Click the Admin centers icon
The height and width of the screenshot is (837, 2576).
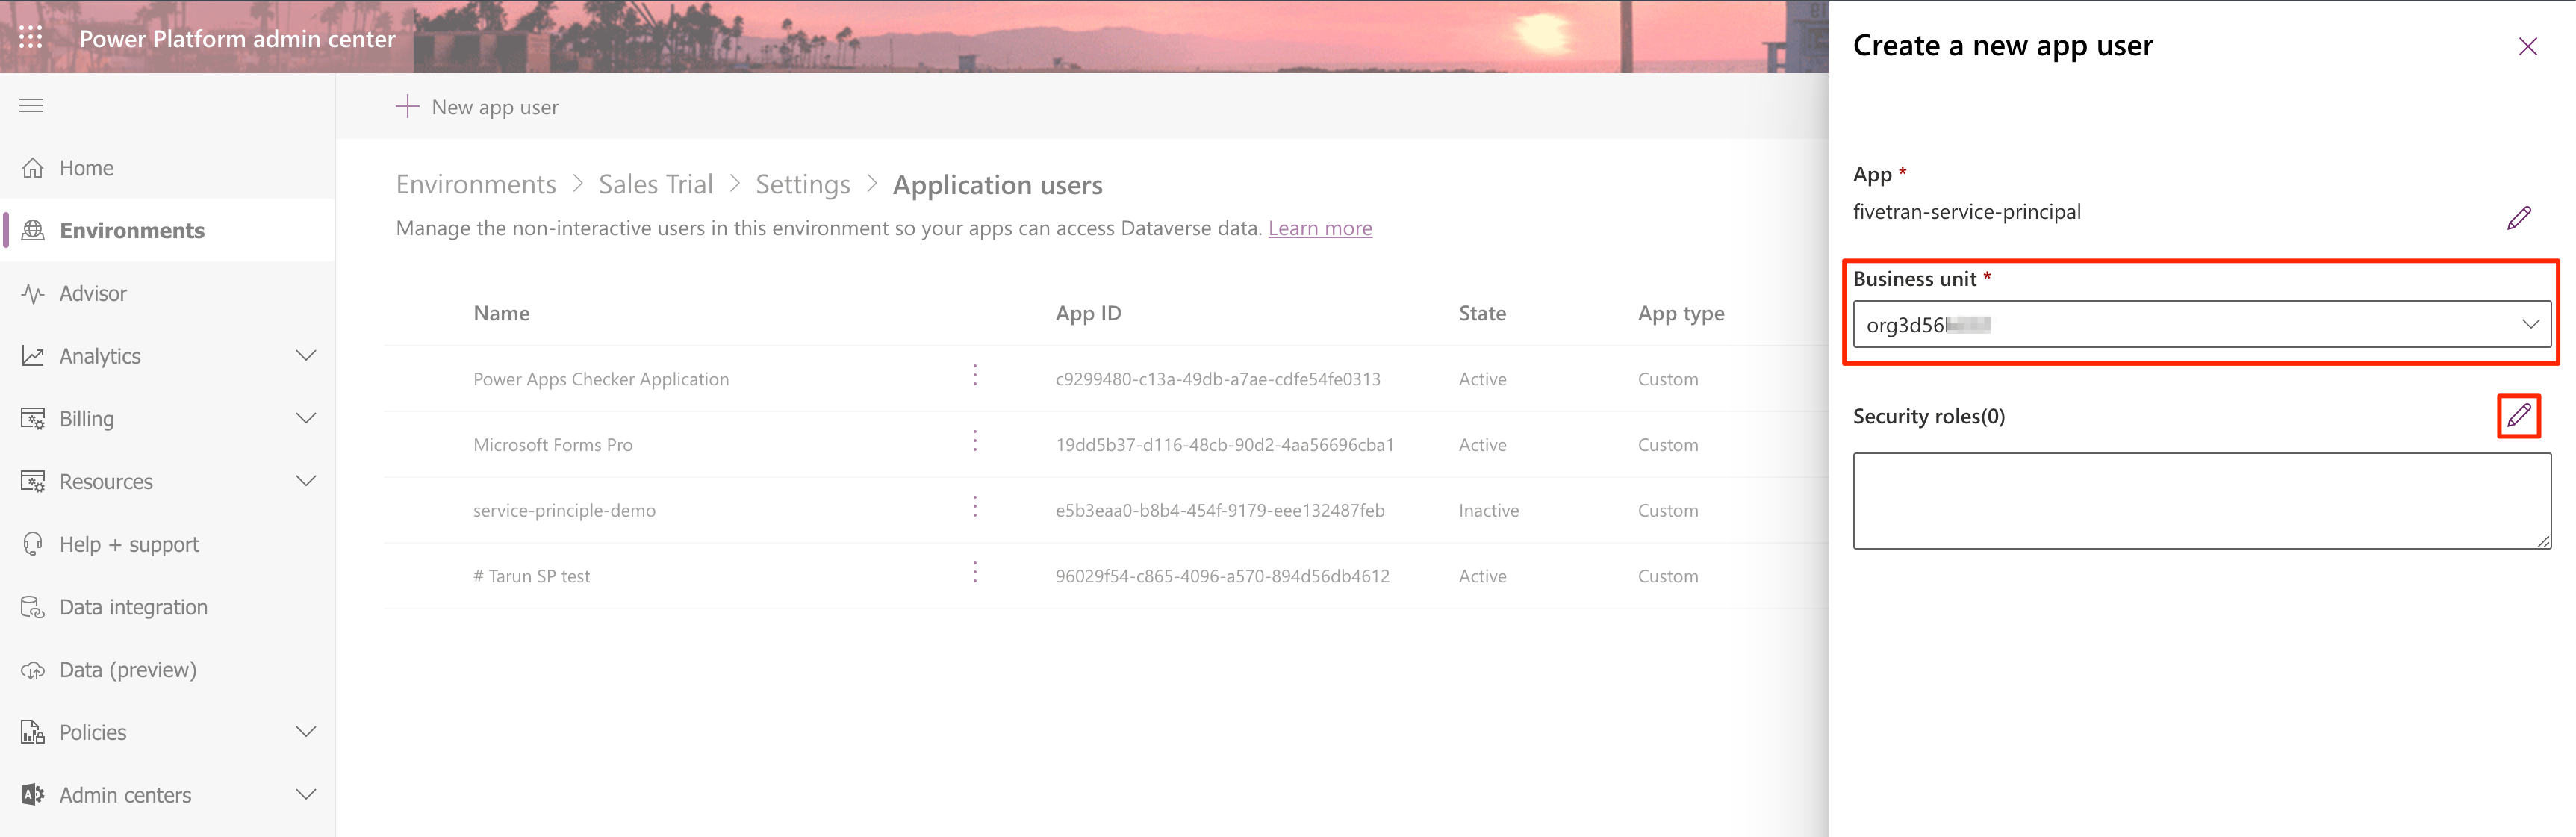click(x=33, y=795)
